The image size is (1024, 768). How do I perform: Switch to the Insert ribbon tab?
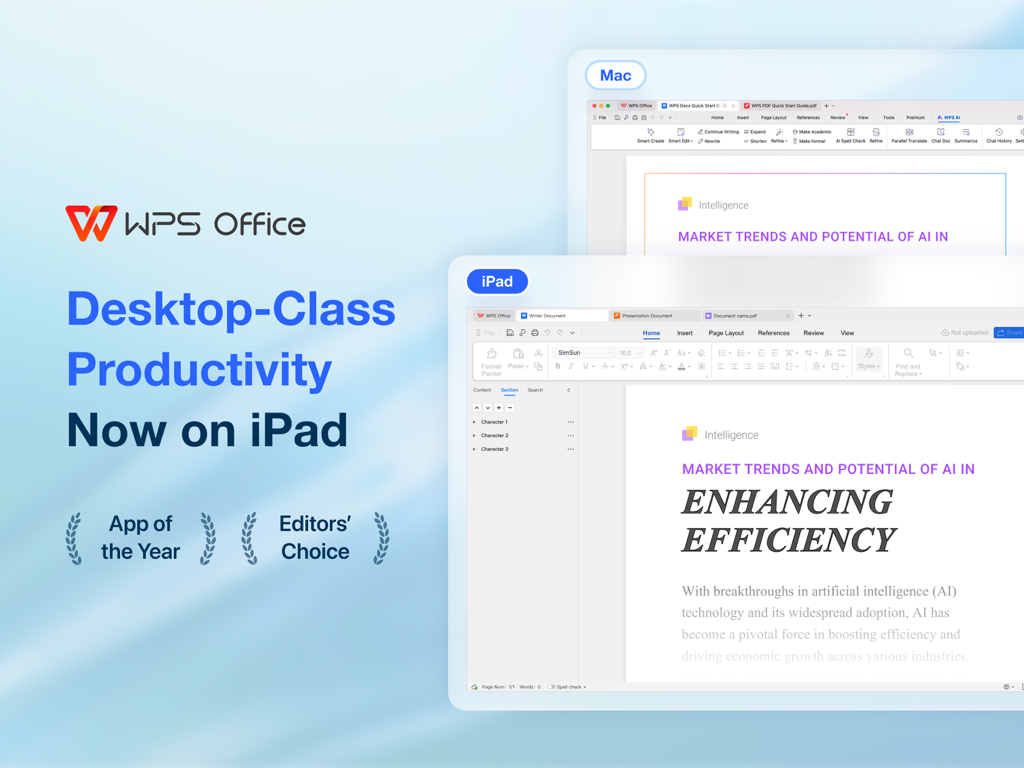[684, 333]
